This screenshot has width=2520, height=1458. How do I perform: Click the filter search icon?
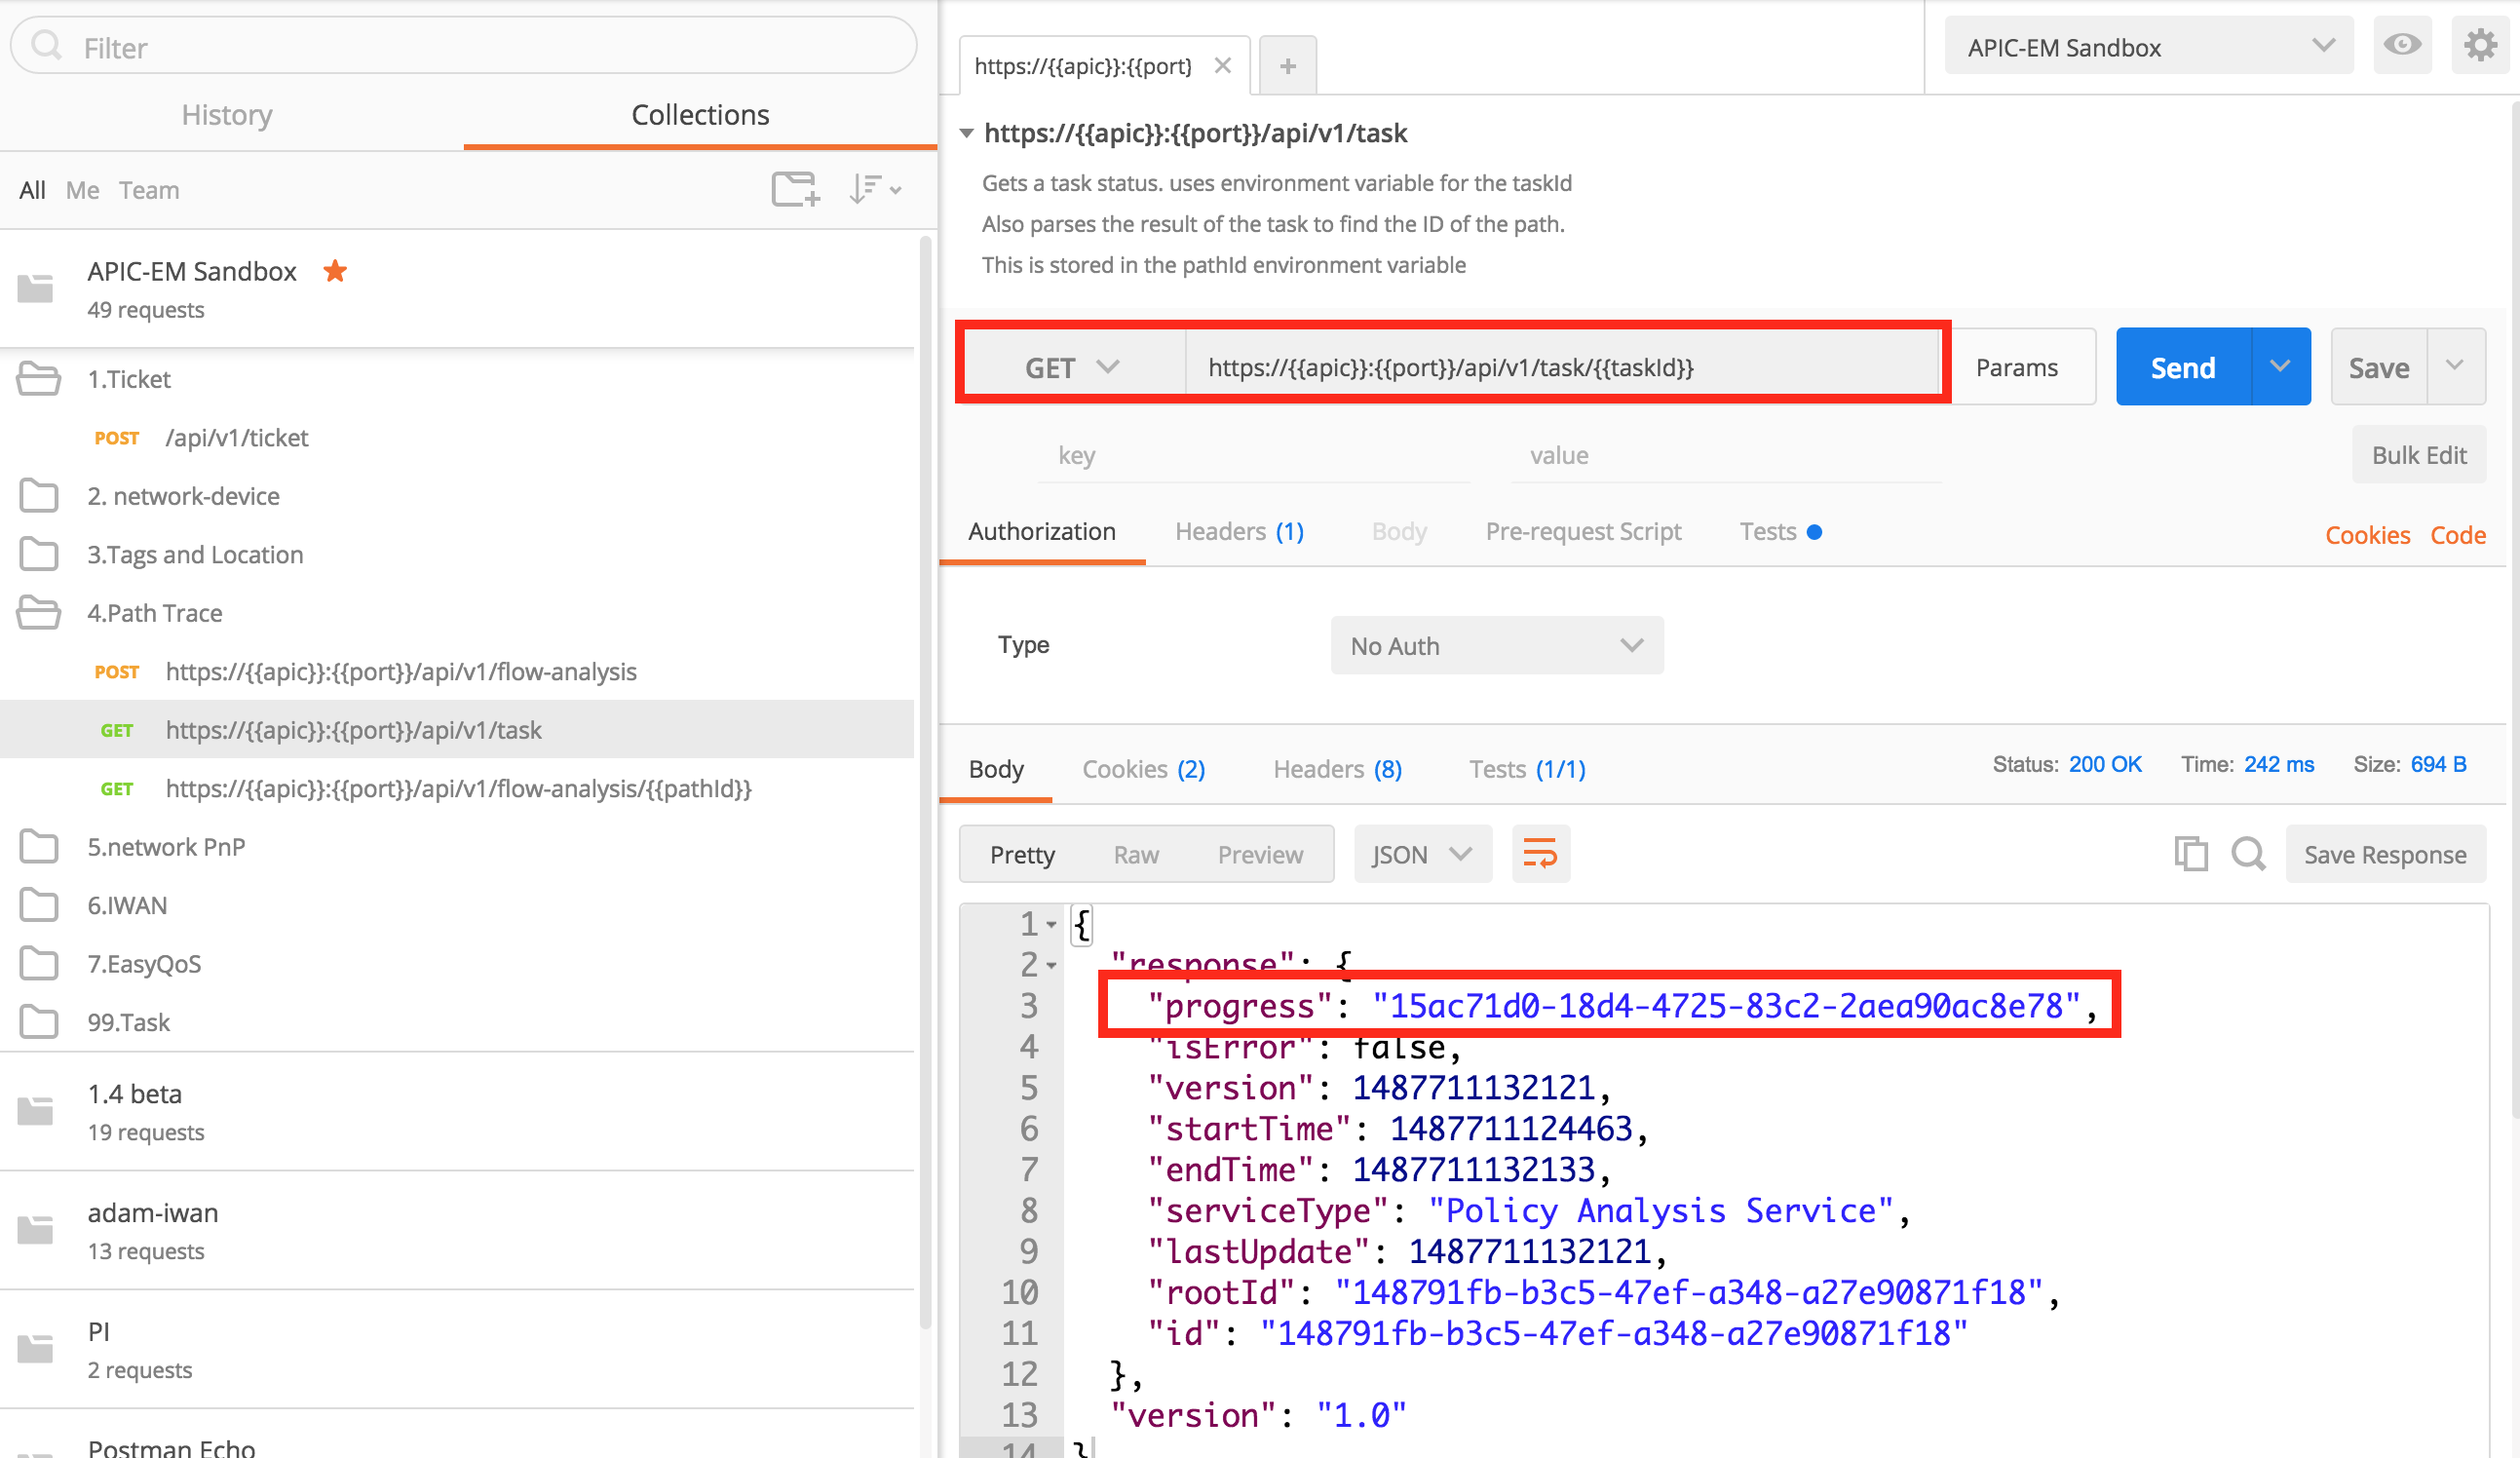(x=49, y=49)
